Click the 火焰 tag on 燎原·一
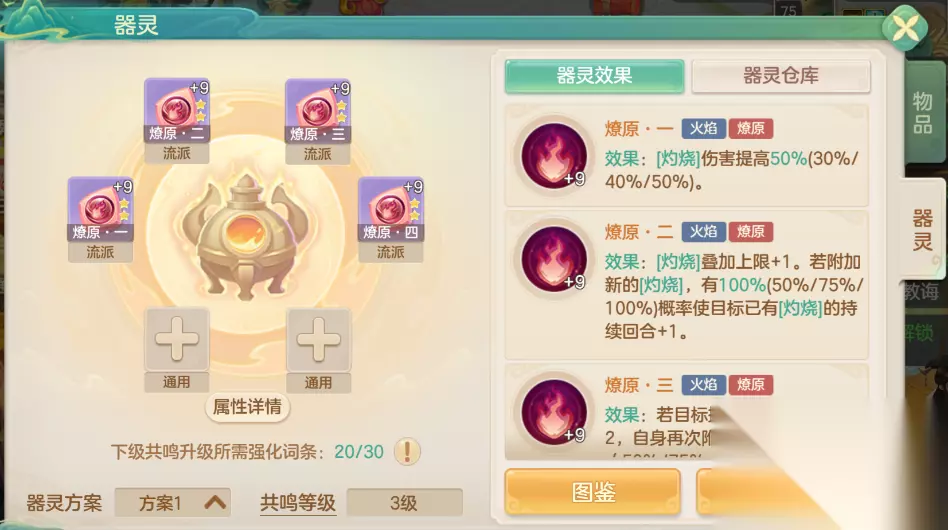 click(x=703, y=128)
